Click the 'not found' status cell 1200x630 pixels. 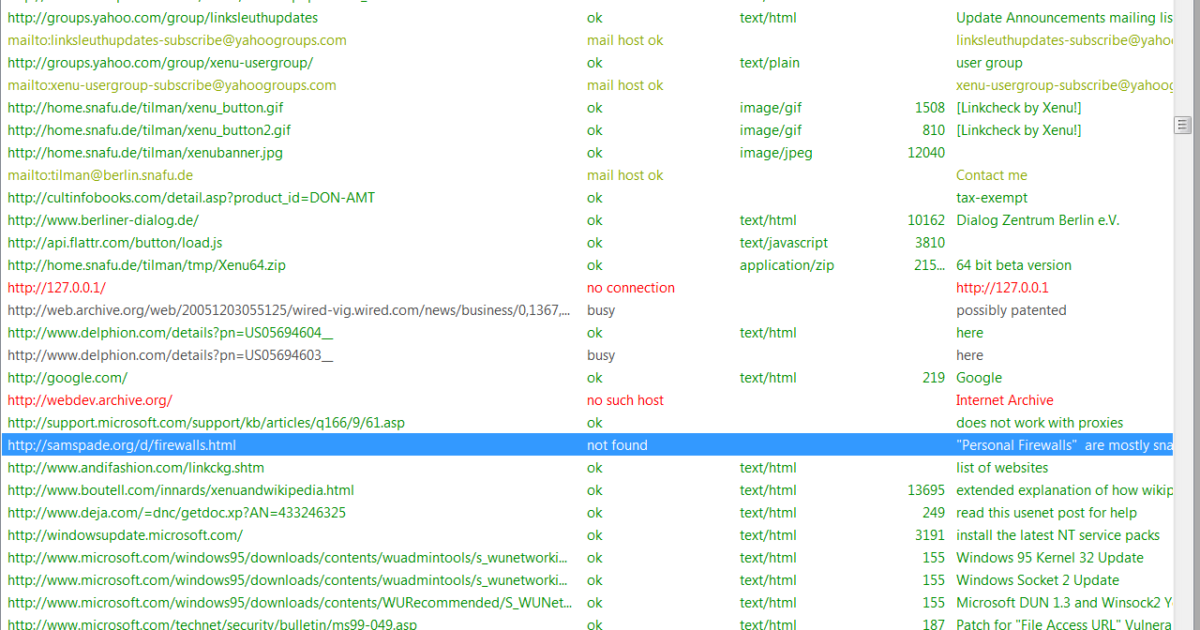617,445
